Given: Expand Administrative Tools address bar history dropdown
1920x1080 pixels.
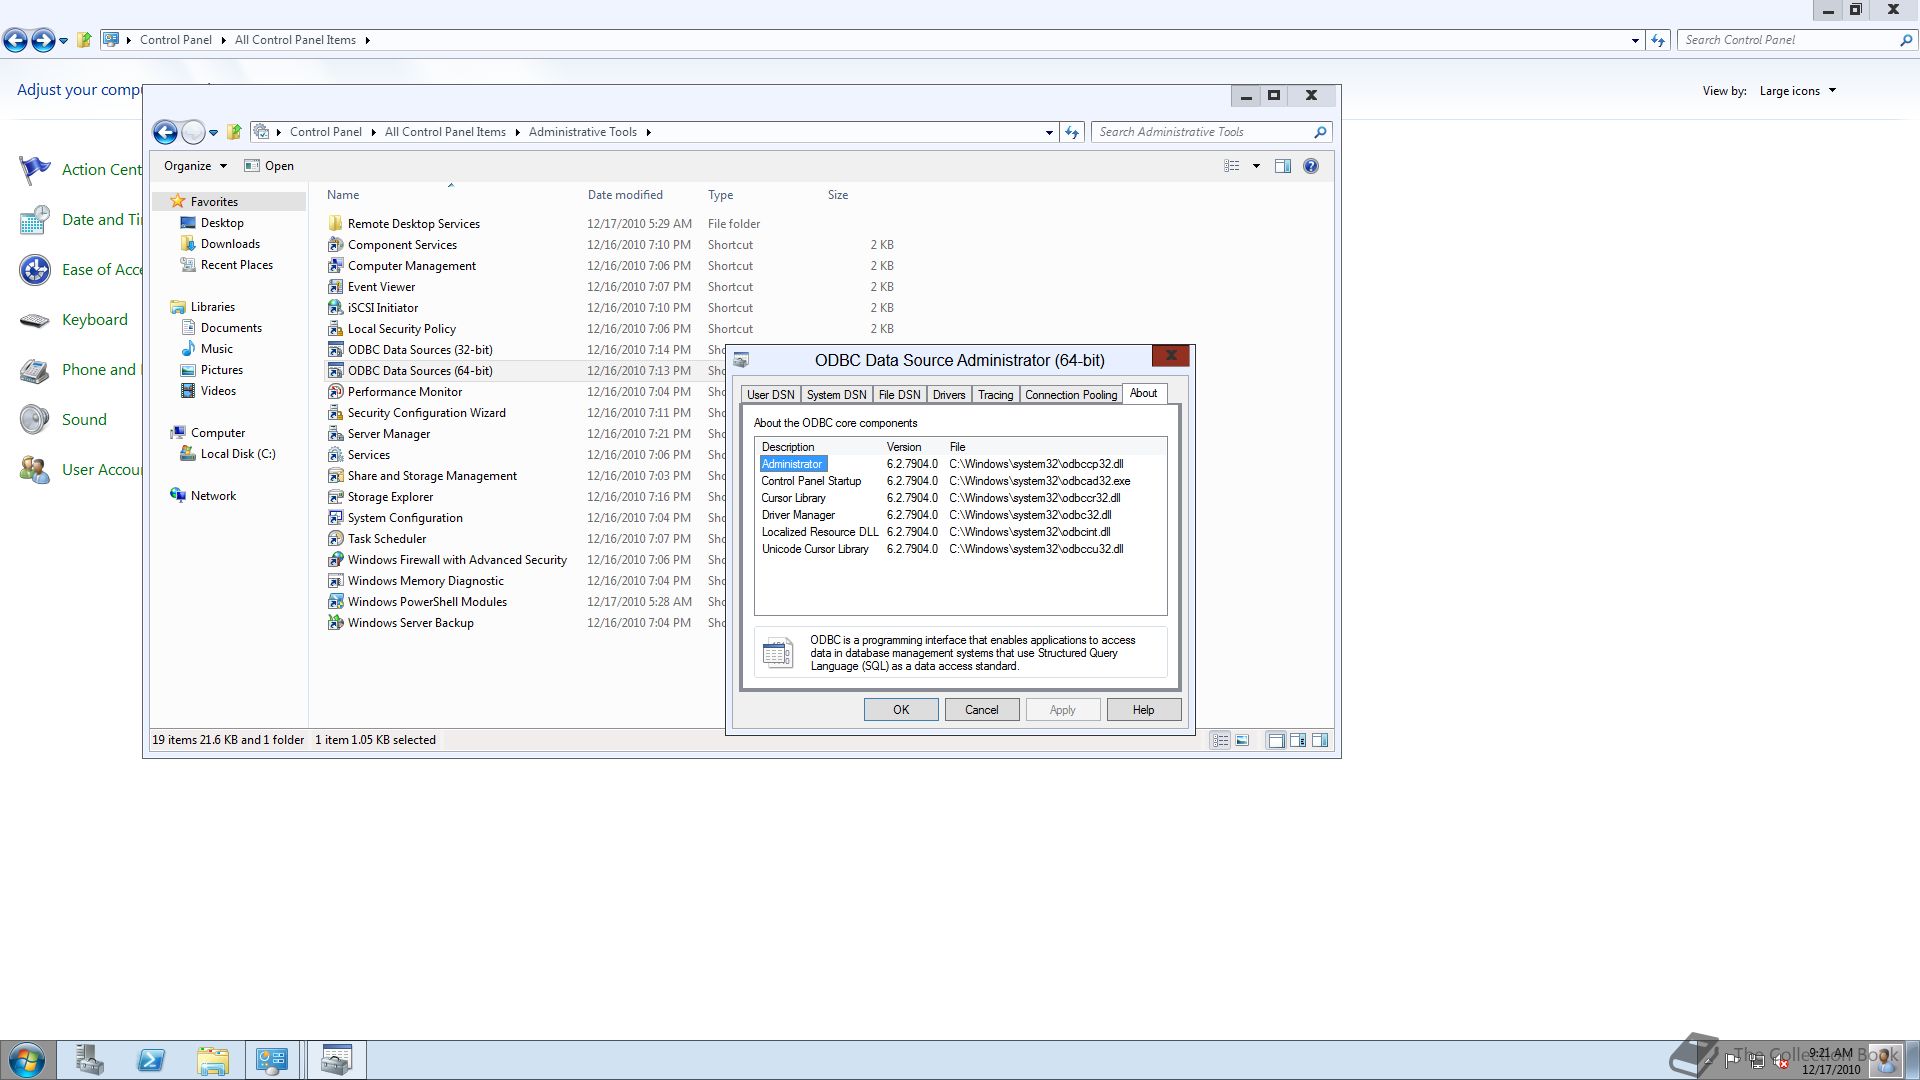Looking at the screenshot, I should coord(1049,132).
